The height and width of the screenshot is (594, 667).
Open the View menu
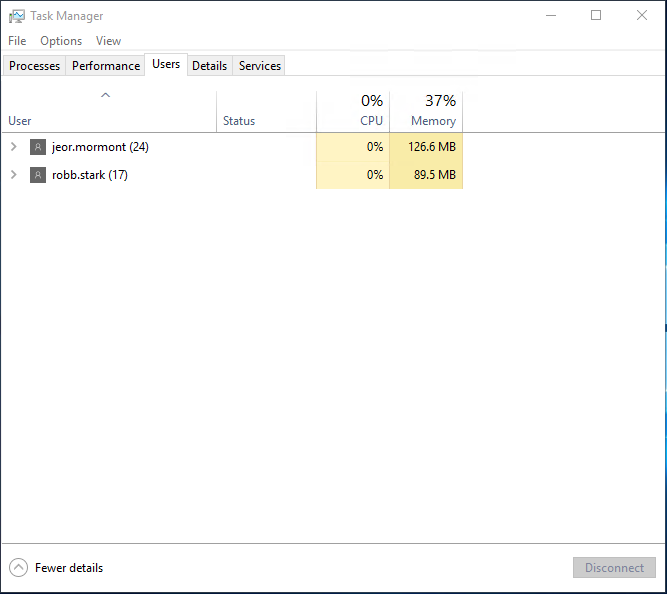[x=108, y=41]
